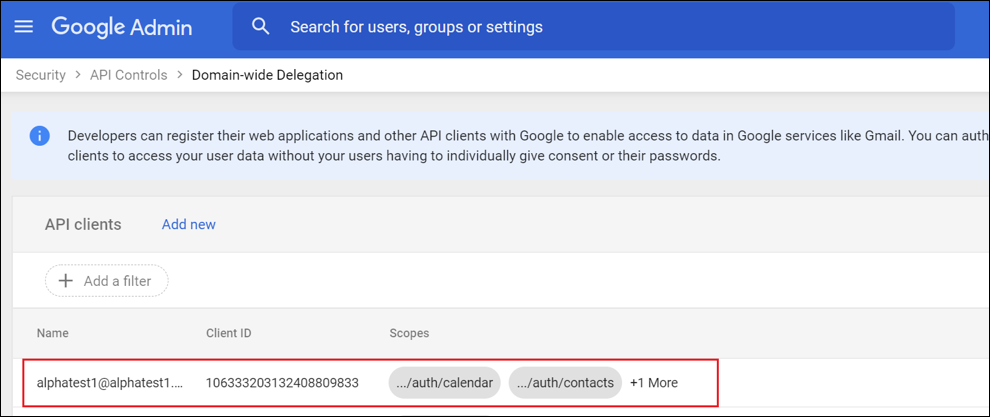
Task: Click client ID number 106333203132408809833
Action: point(282,383)
